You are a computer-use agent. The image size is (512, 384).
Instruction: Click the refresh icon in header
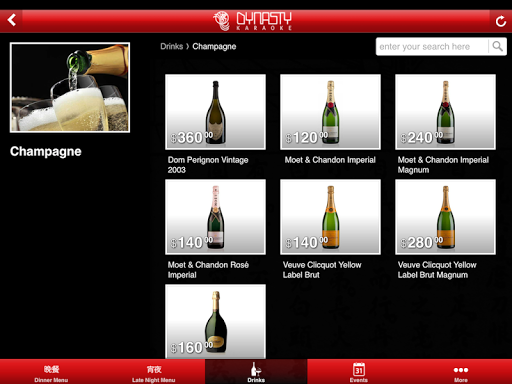tap(501, 21)
